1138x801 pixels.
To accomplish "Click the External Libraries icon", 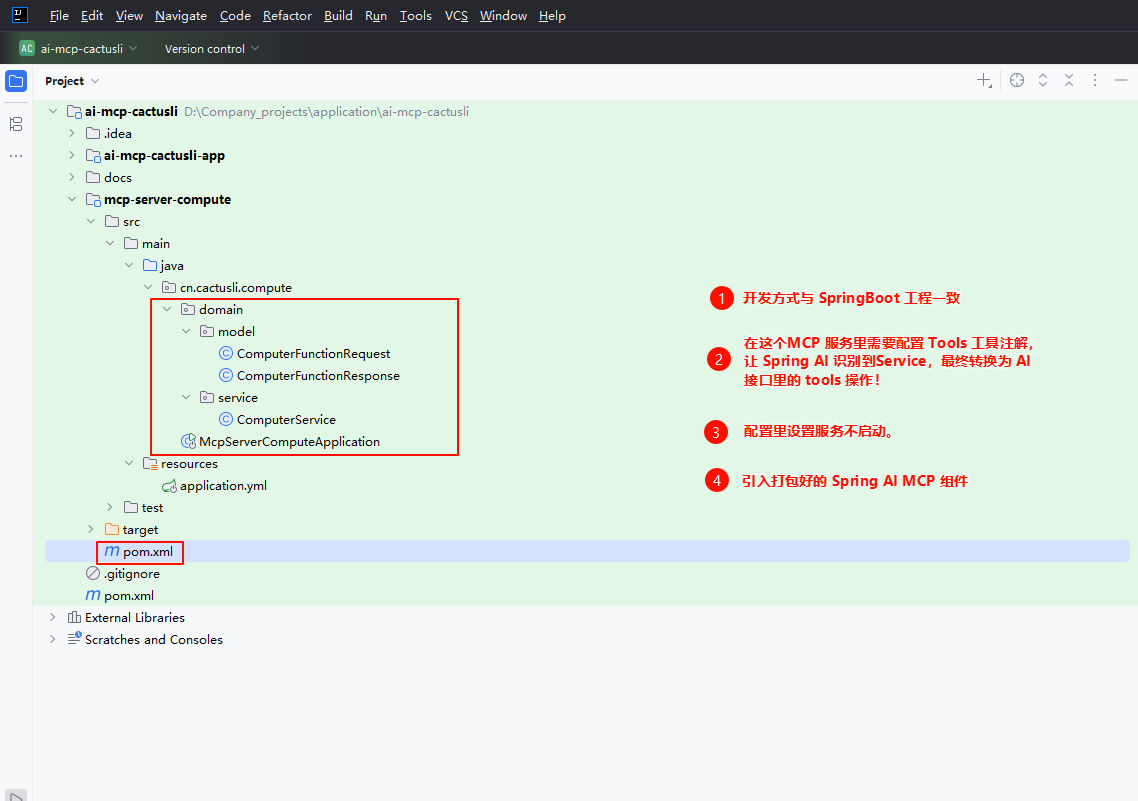I will click(x=74, y=617).
